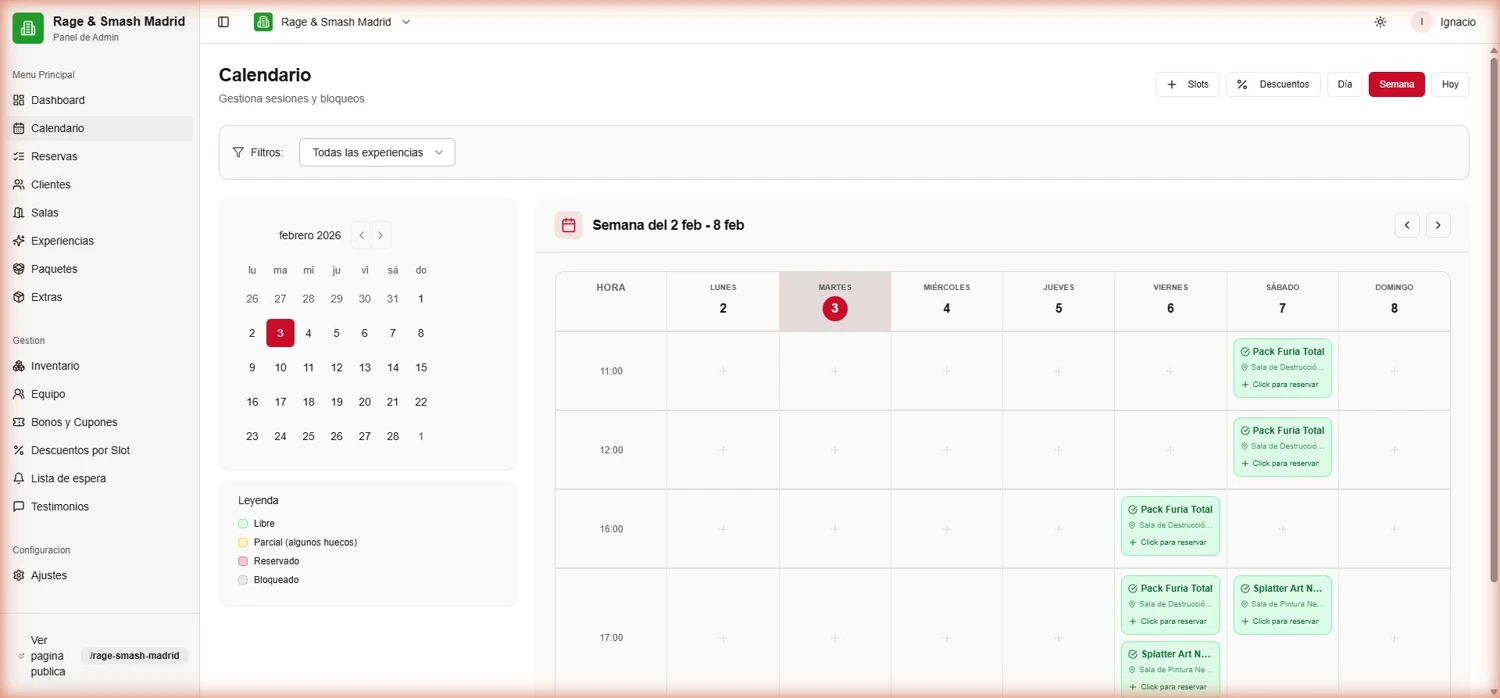
Task: Go to previous week arrow
Action: 1407,225
